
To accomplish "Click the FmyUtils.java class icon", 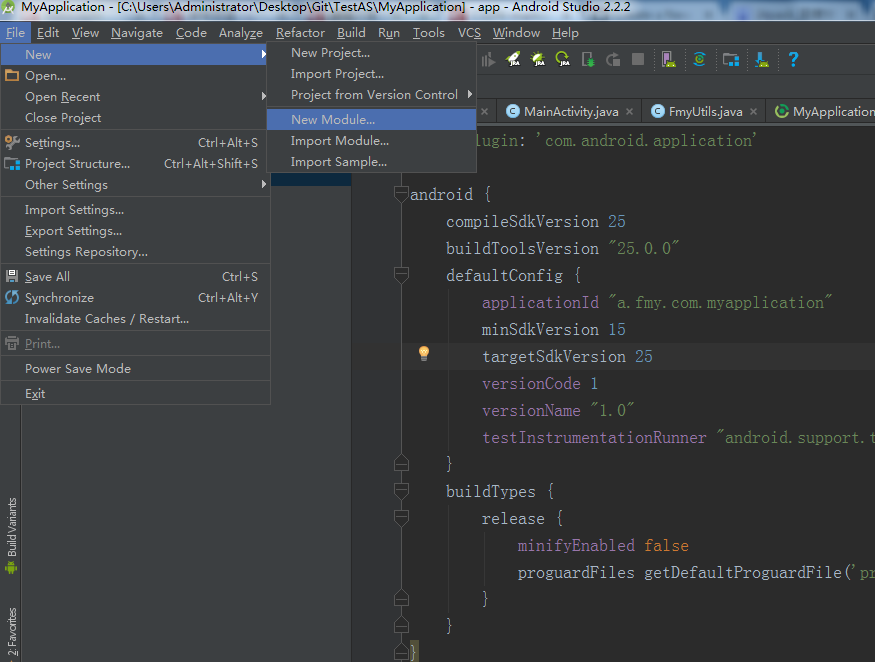I will coord(657,111).
